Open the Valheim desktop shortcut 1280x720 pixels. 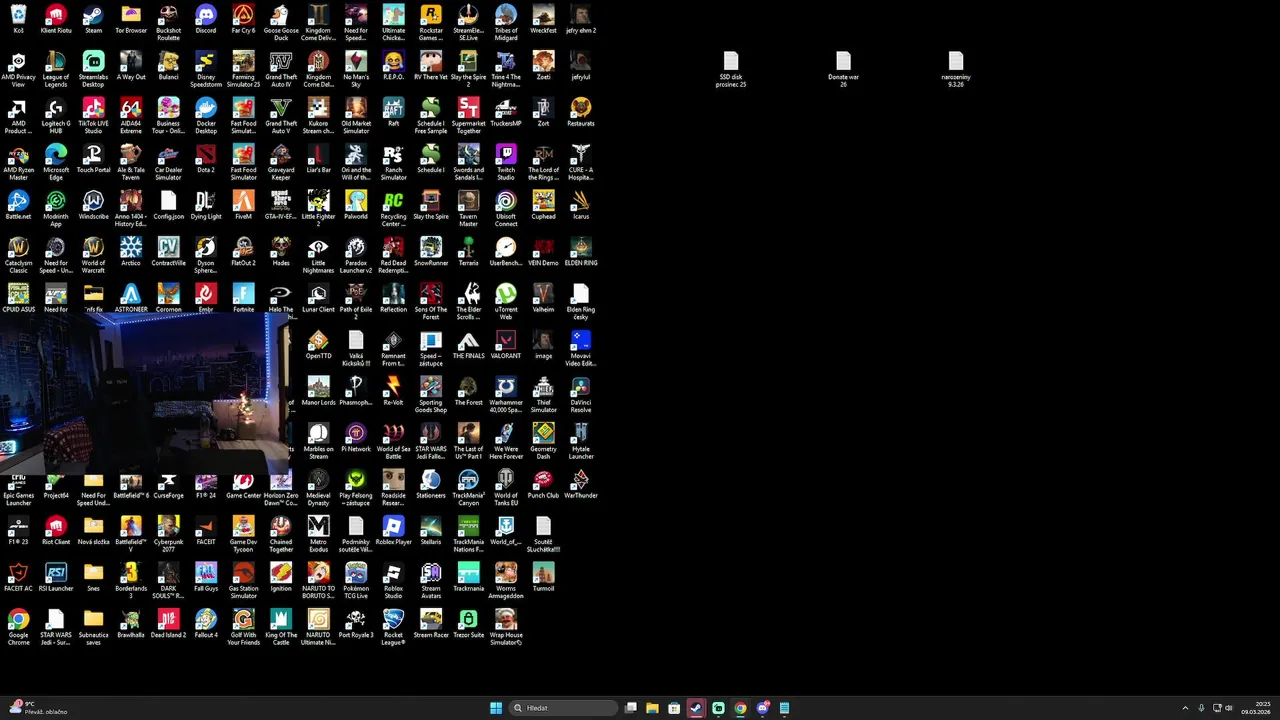(543, 299)
